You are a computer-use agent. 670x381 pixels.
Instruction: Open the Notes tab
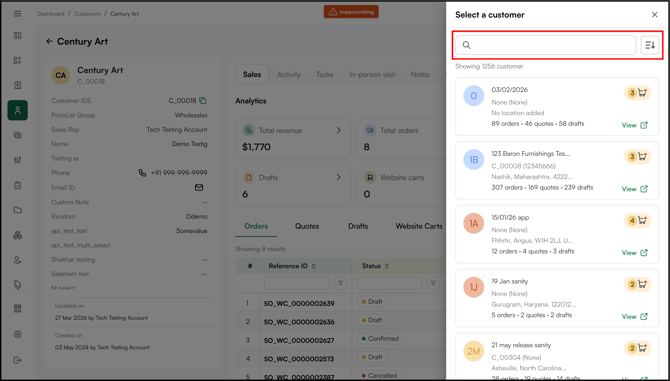pos(420,74)
